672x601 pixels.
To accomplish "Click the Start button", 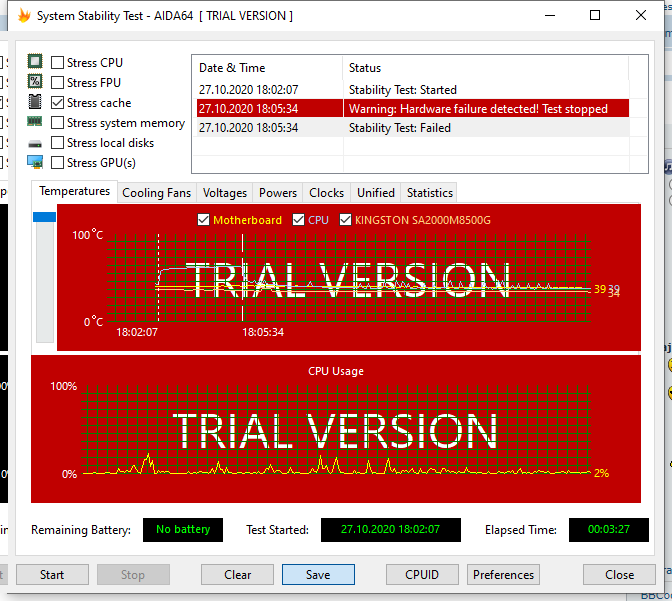I will click(52, 574).
